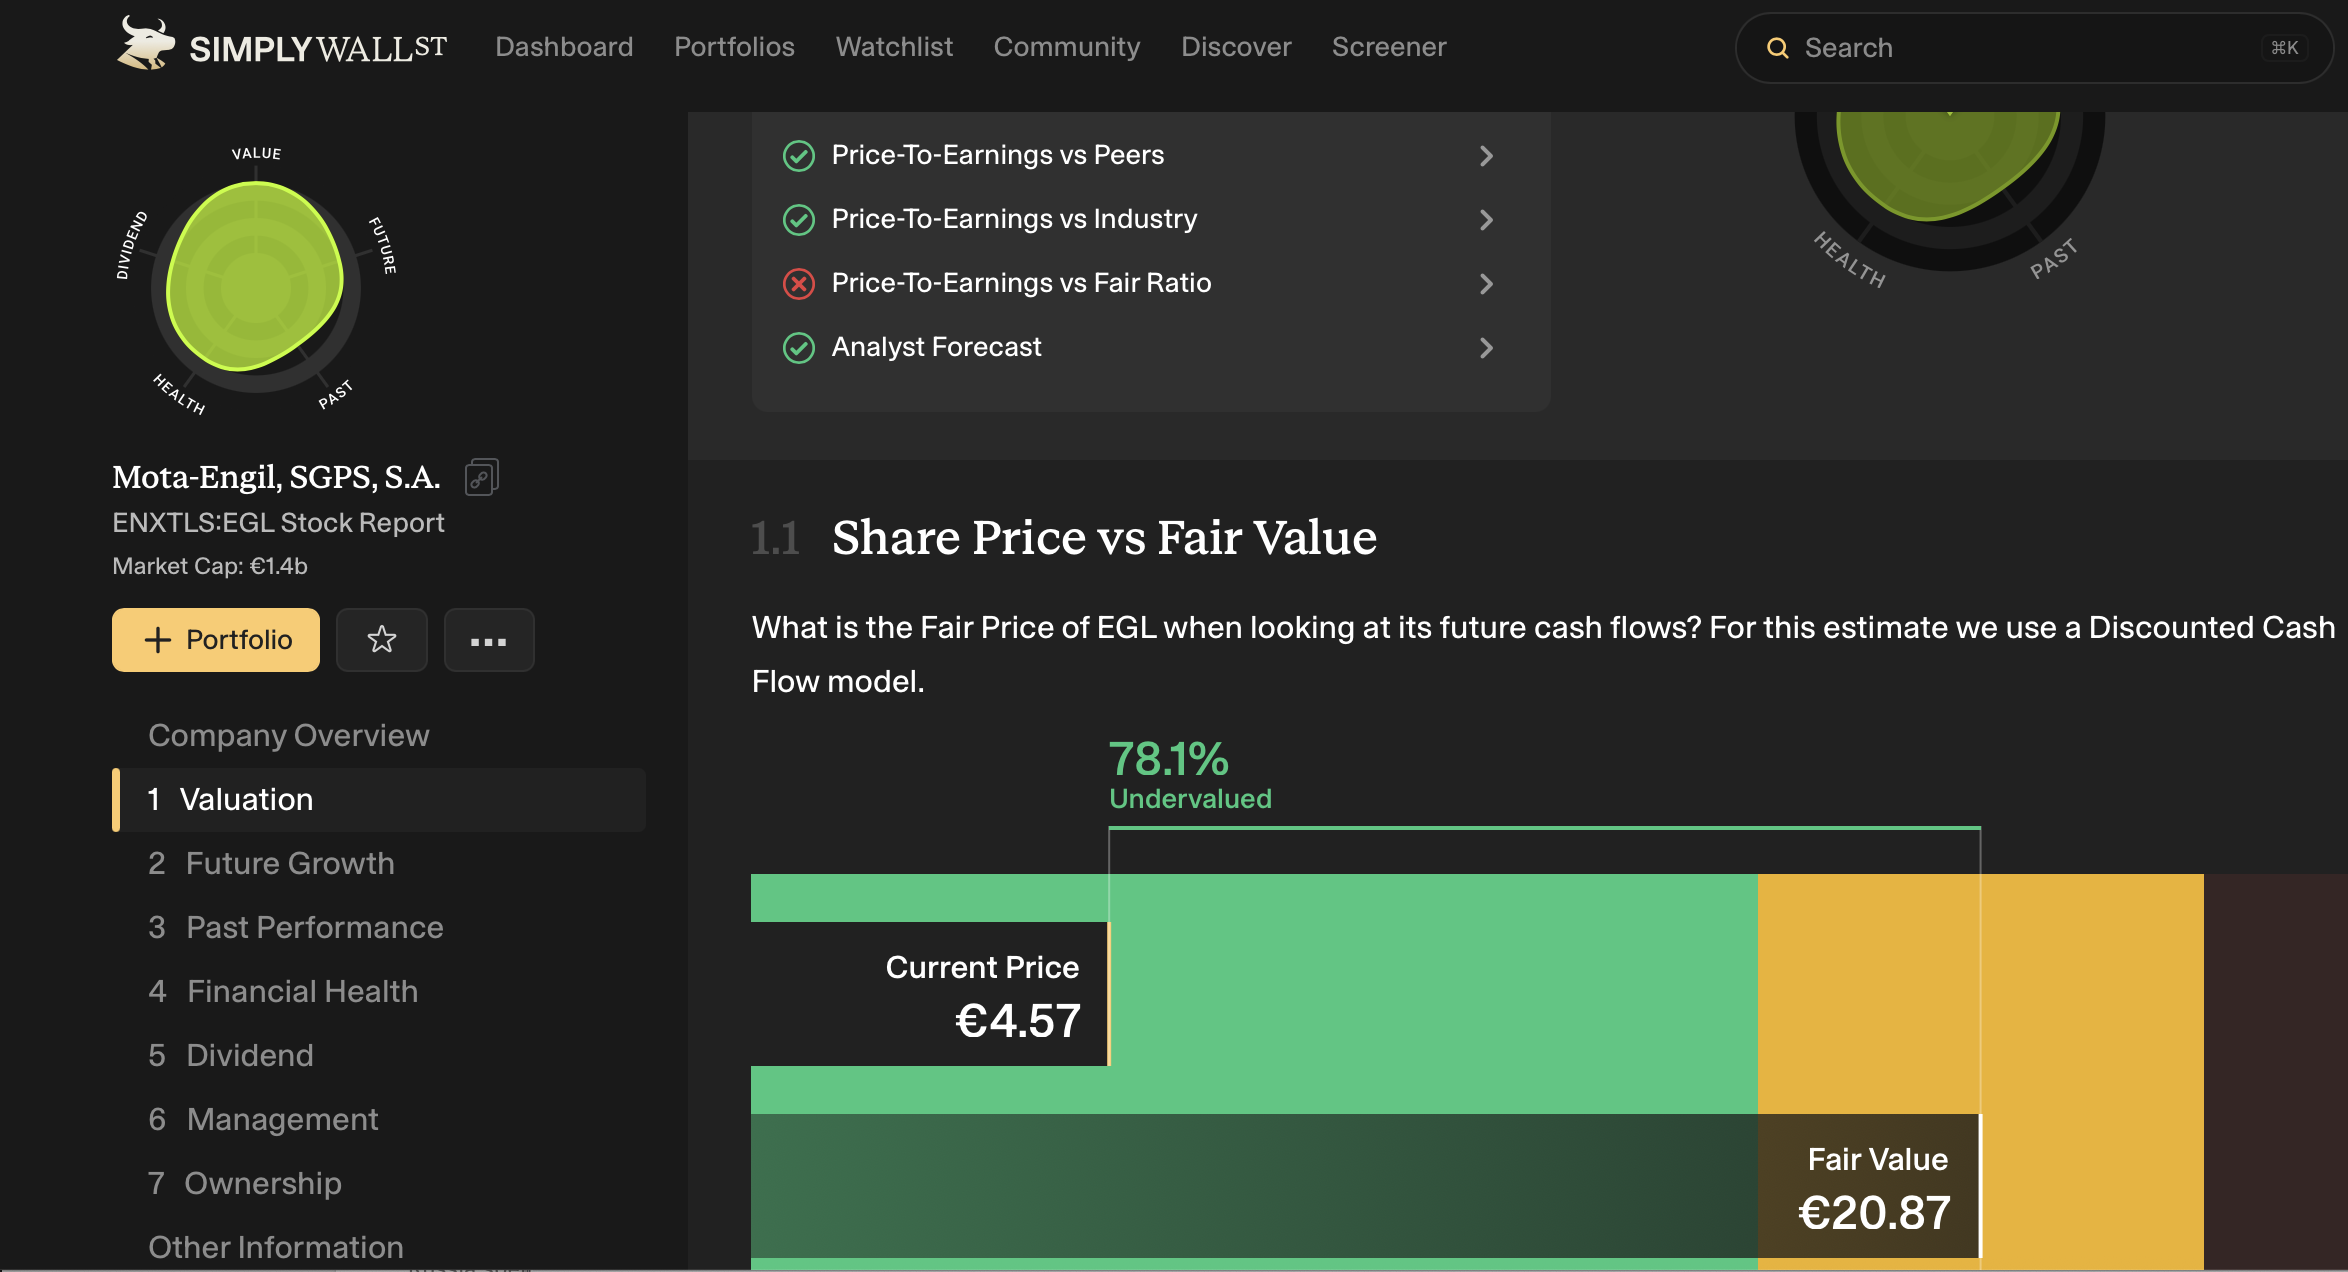
Task: Copy link icon beside Mota-Engil name
Action: (x=481, y=477)
